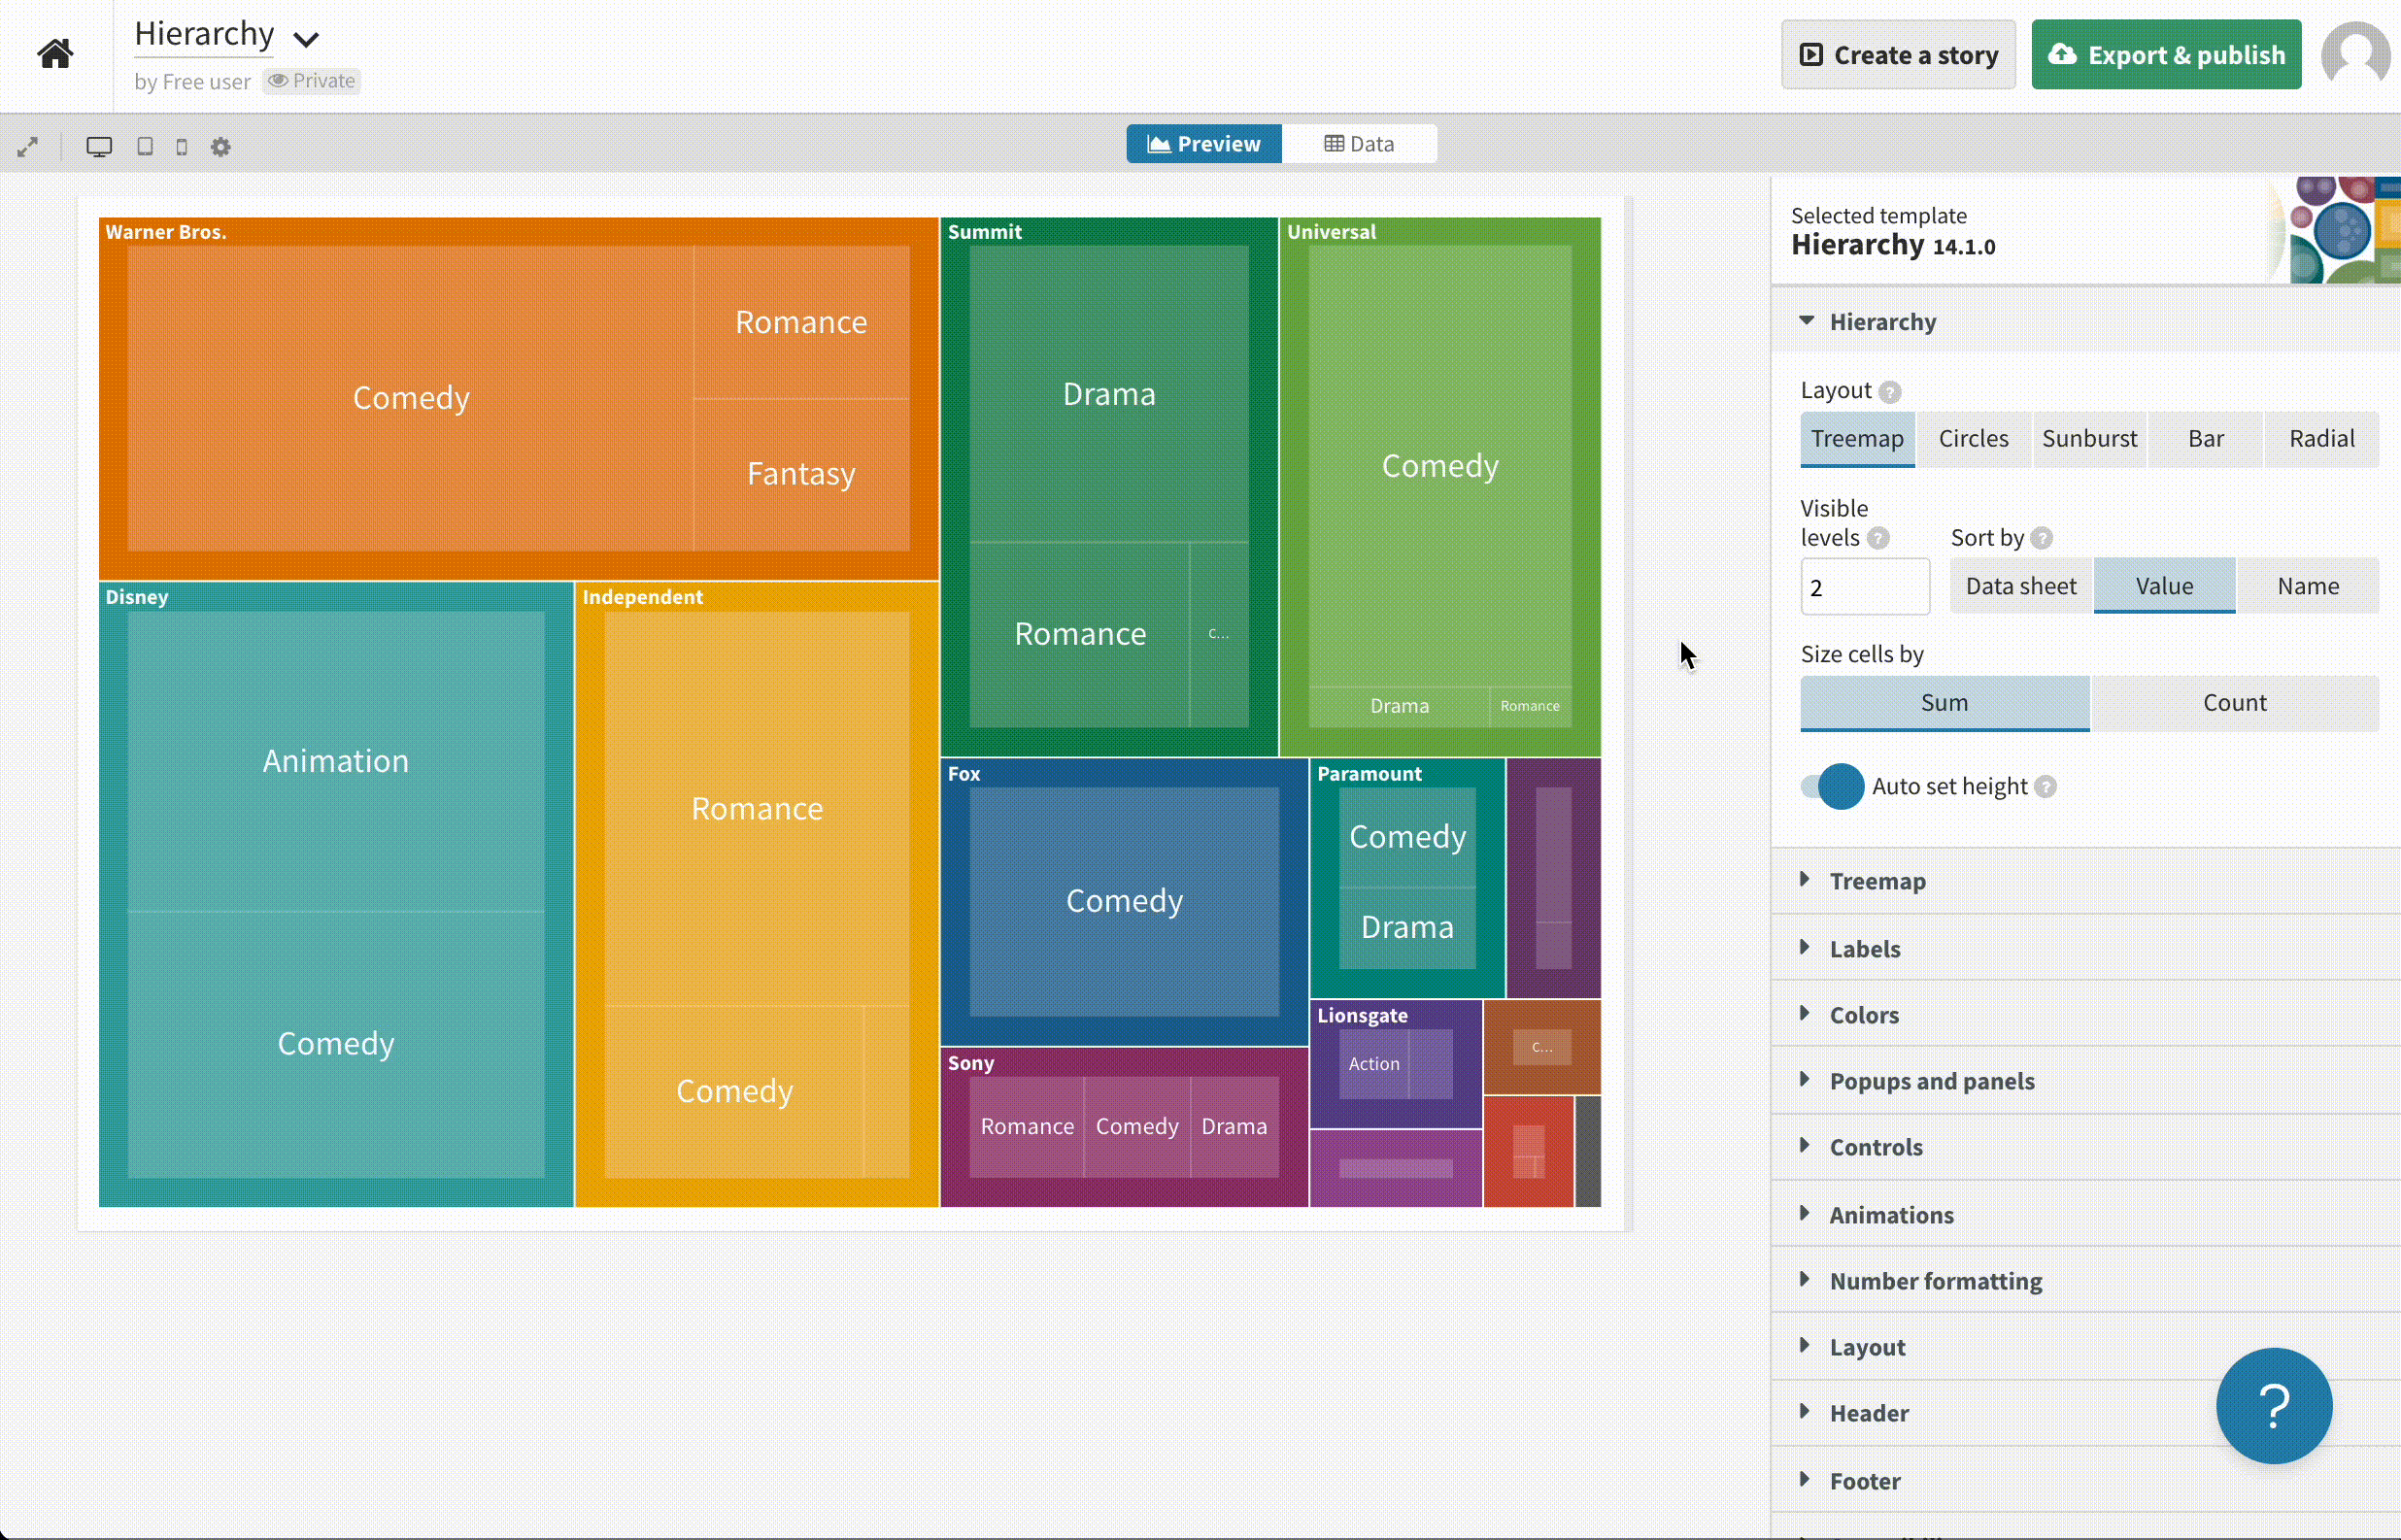
Task: Select the Bar layout icon
Action: click(x=2207, y=436)
